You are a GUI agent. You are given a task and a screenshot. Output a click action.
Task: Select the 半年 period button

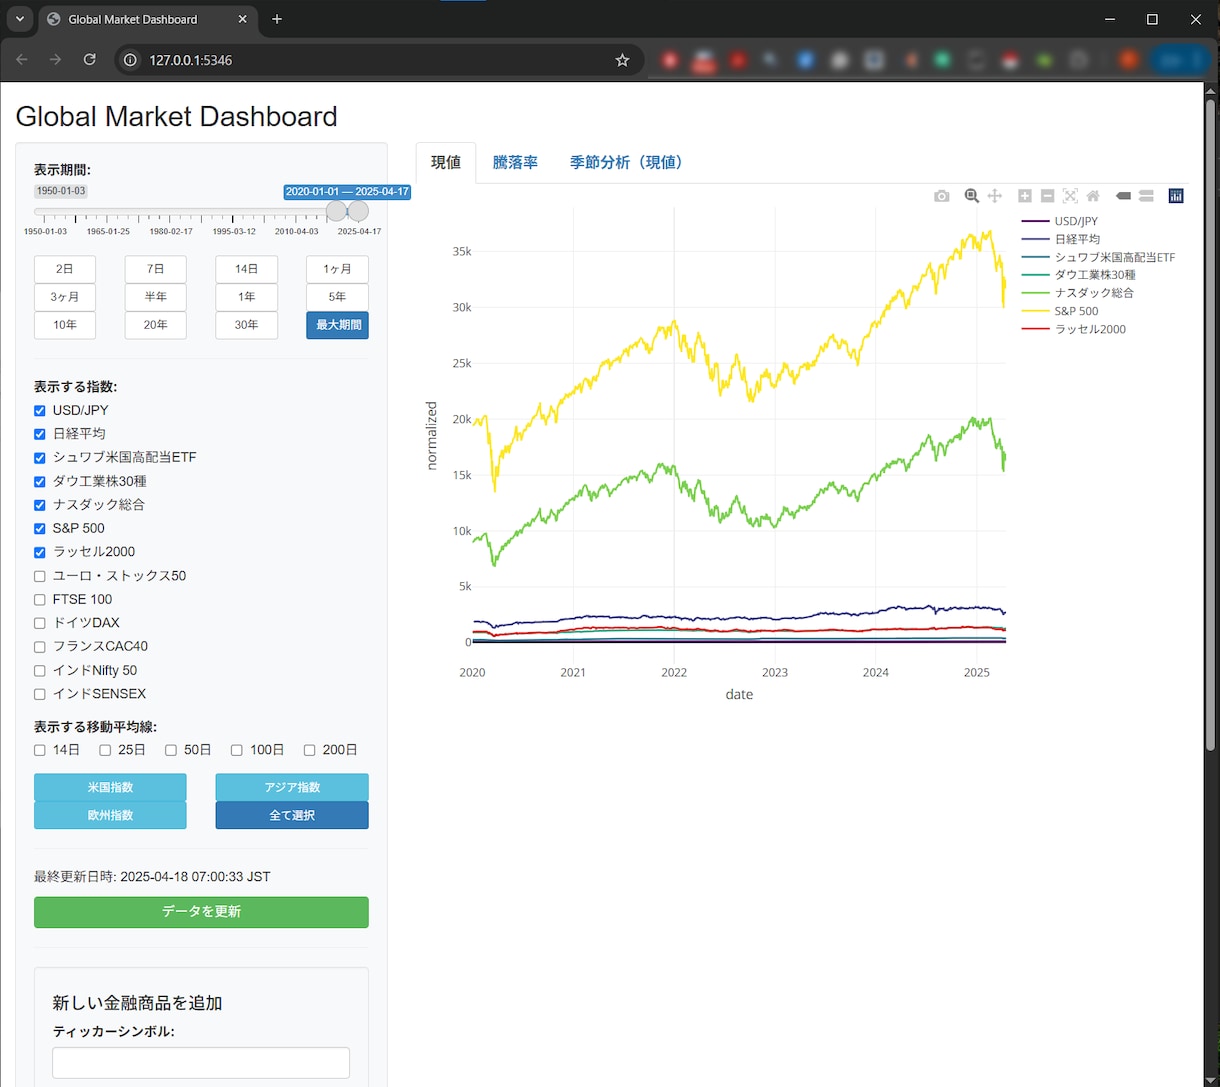[x=155, y=297]
